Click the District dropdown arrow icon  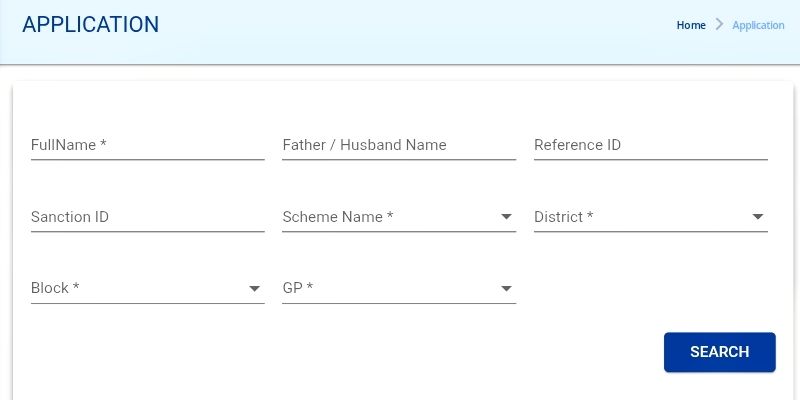(758, 217)
